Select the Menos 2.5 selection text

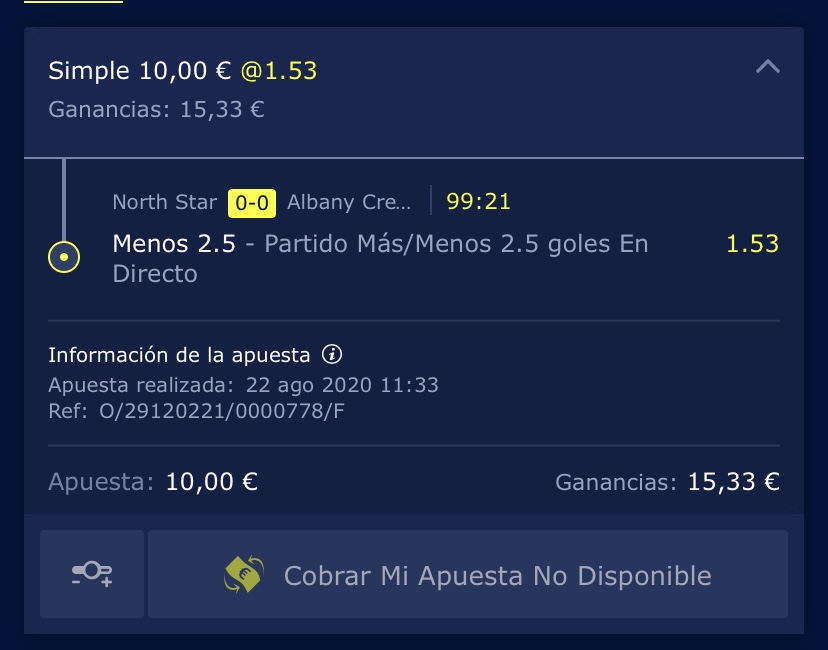(174, 244)
